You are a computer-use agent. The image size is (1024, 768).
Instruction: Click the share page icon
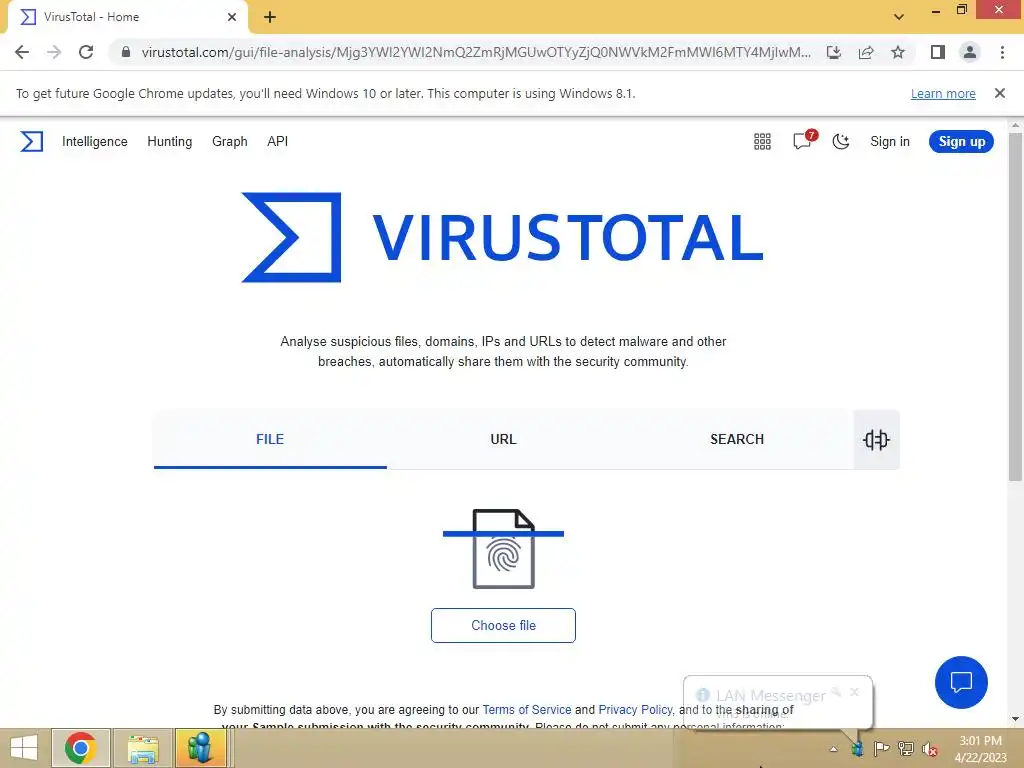866,52
